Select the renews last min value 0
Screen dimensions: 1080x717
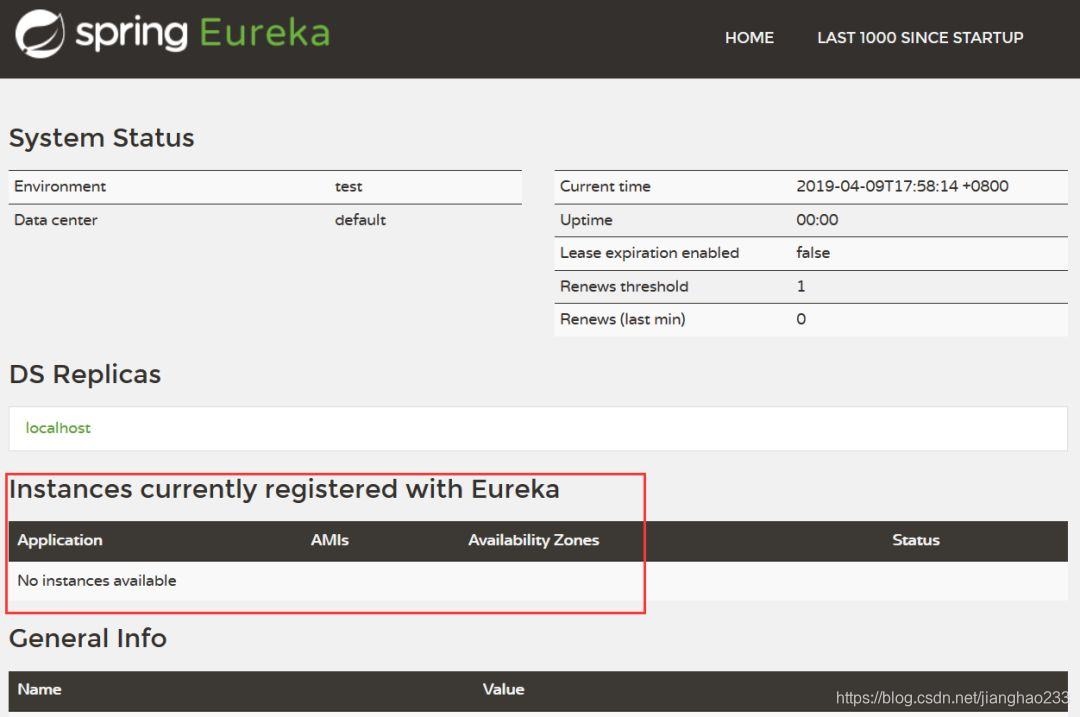point(801,319)
